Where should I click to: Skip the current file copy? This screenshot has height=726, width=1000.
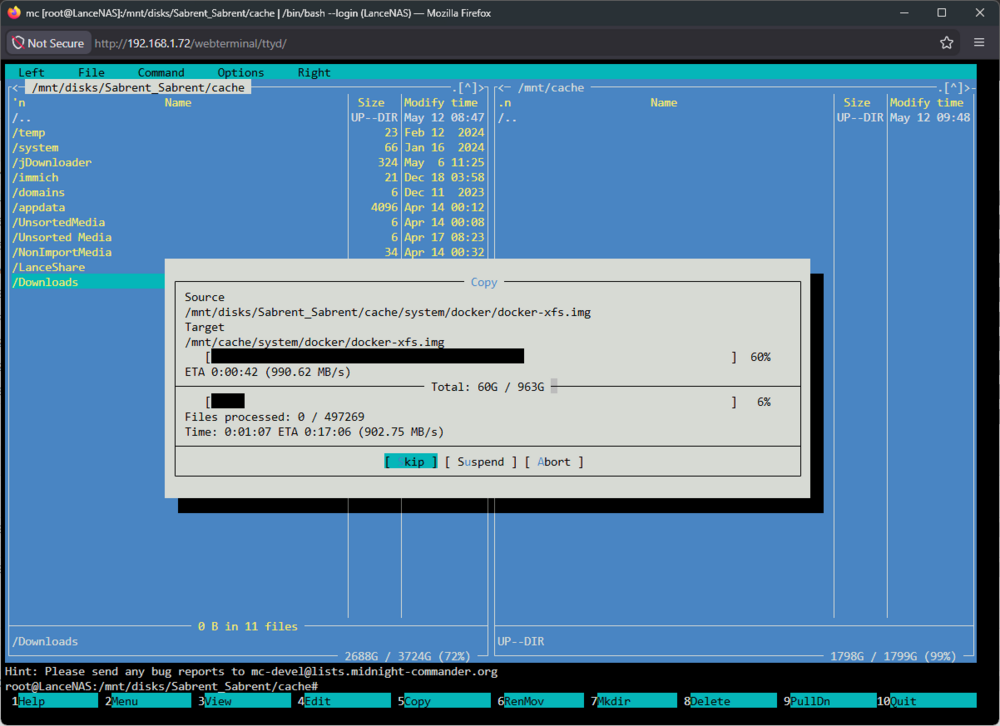point(411,462)
